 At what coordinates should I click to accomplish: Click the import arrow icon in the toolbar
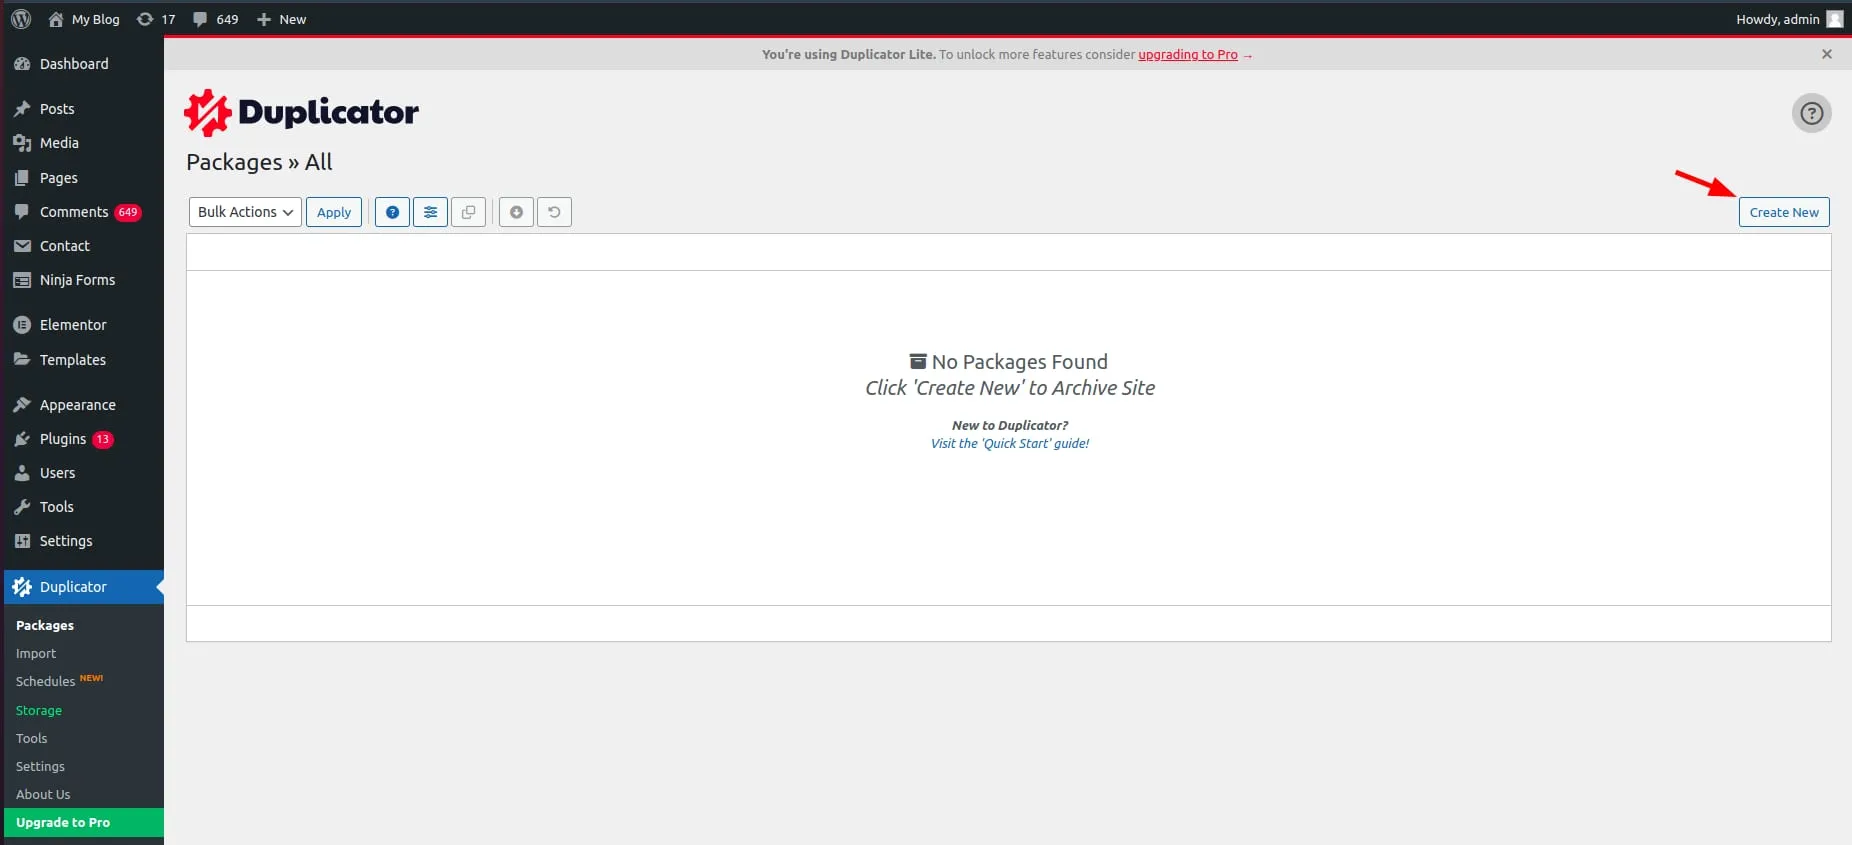coord(516,212)
